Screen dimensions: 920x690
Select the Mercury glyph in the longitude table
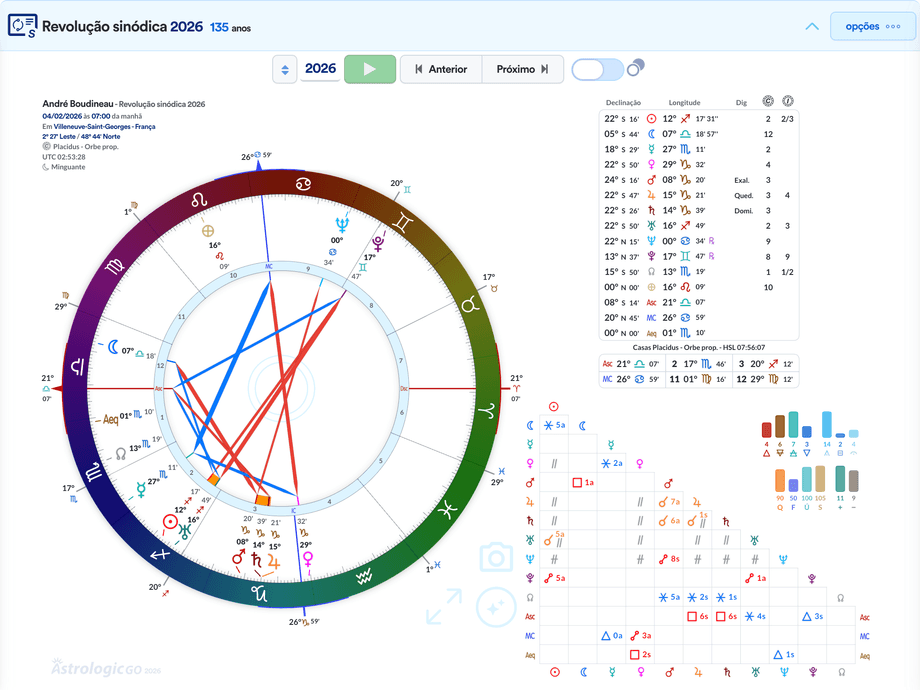(x=651, y=149)
